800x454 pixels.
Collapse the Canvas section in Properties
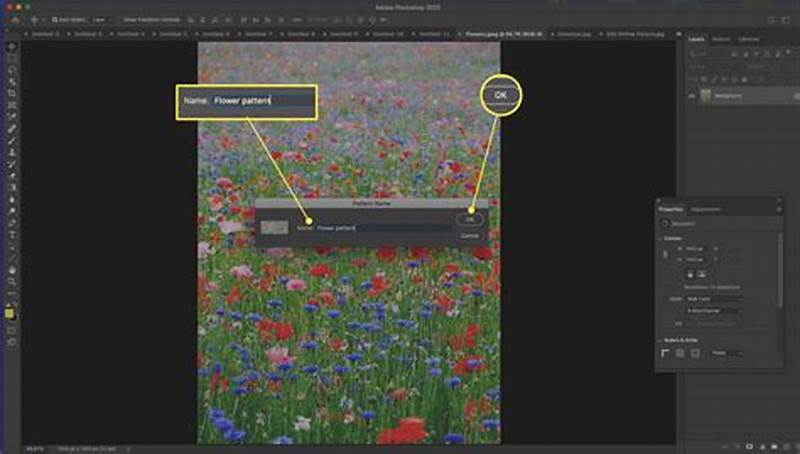pos(661,238)
